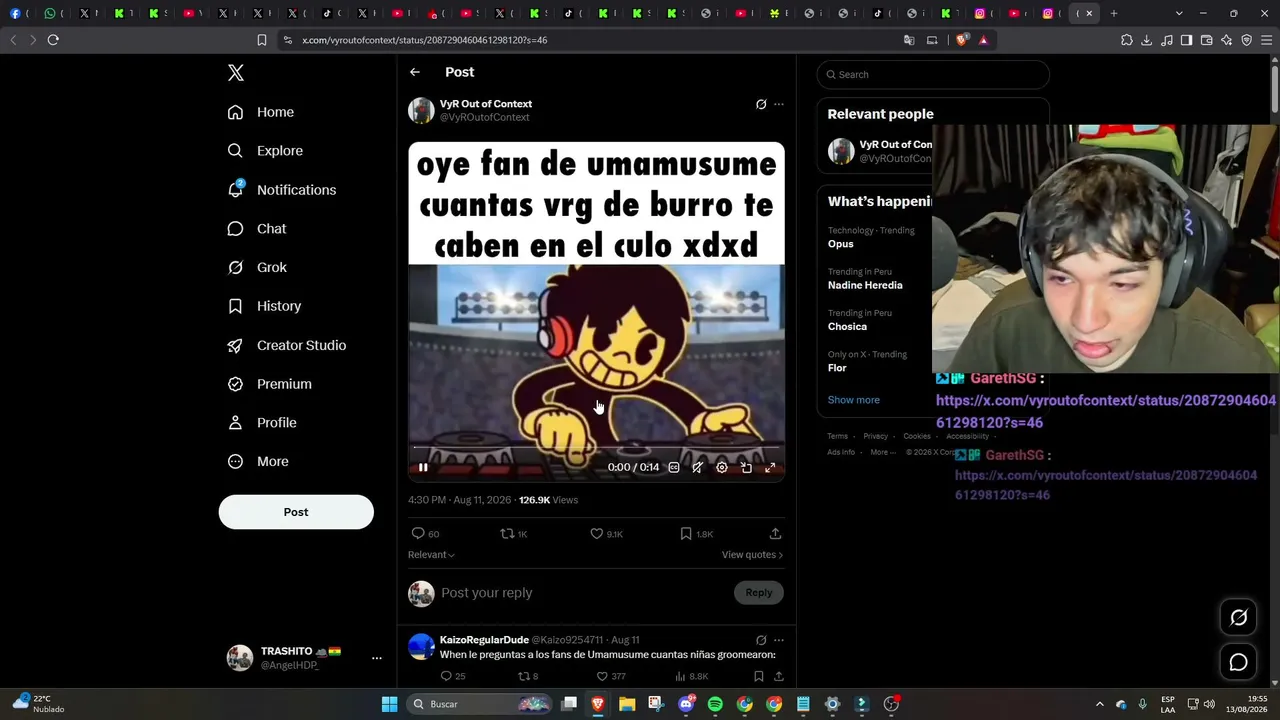1280x720 pixels.
Task: Open Windows Start menu
Action: 390,704
